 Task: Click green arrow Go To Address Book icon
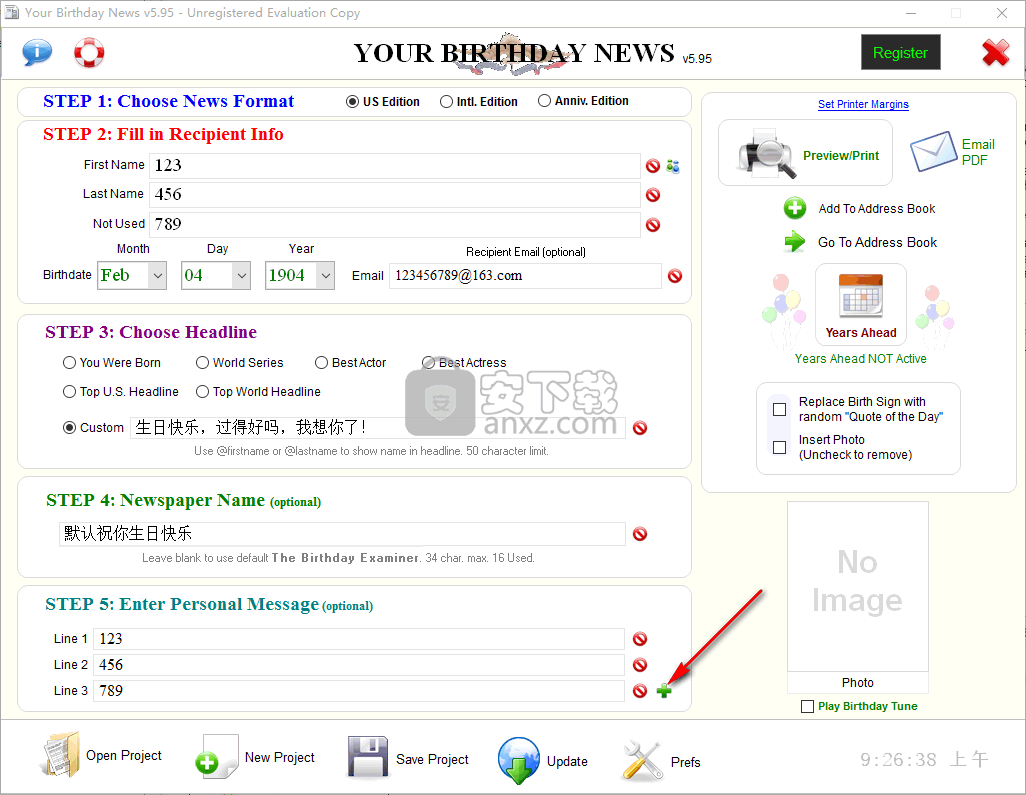pyautogui.click(x=794, y=242)
